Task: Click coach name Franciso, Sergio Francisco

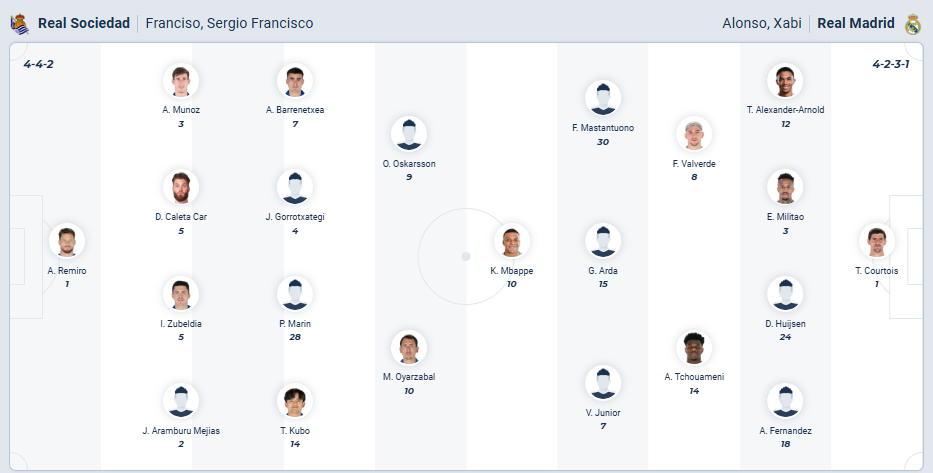Action: click(229, 23)
